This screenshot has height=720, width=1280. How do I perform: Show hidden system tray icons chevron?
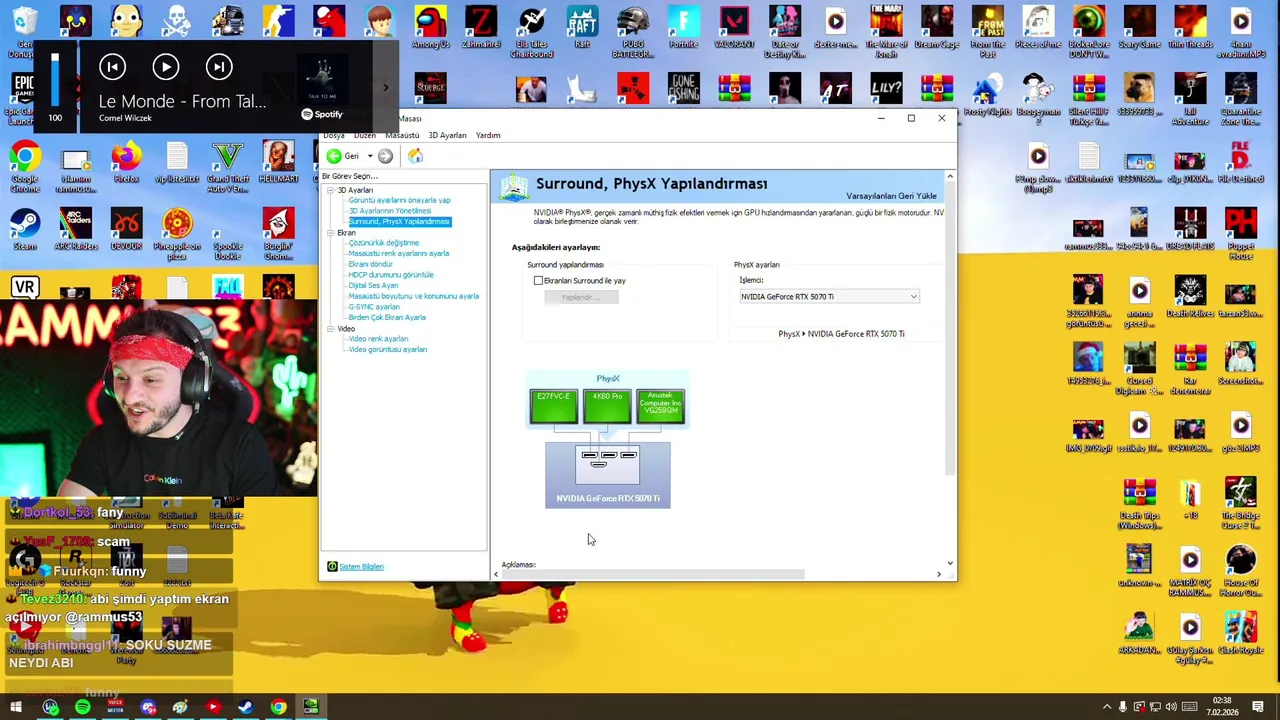tap(1106, 708)
